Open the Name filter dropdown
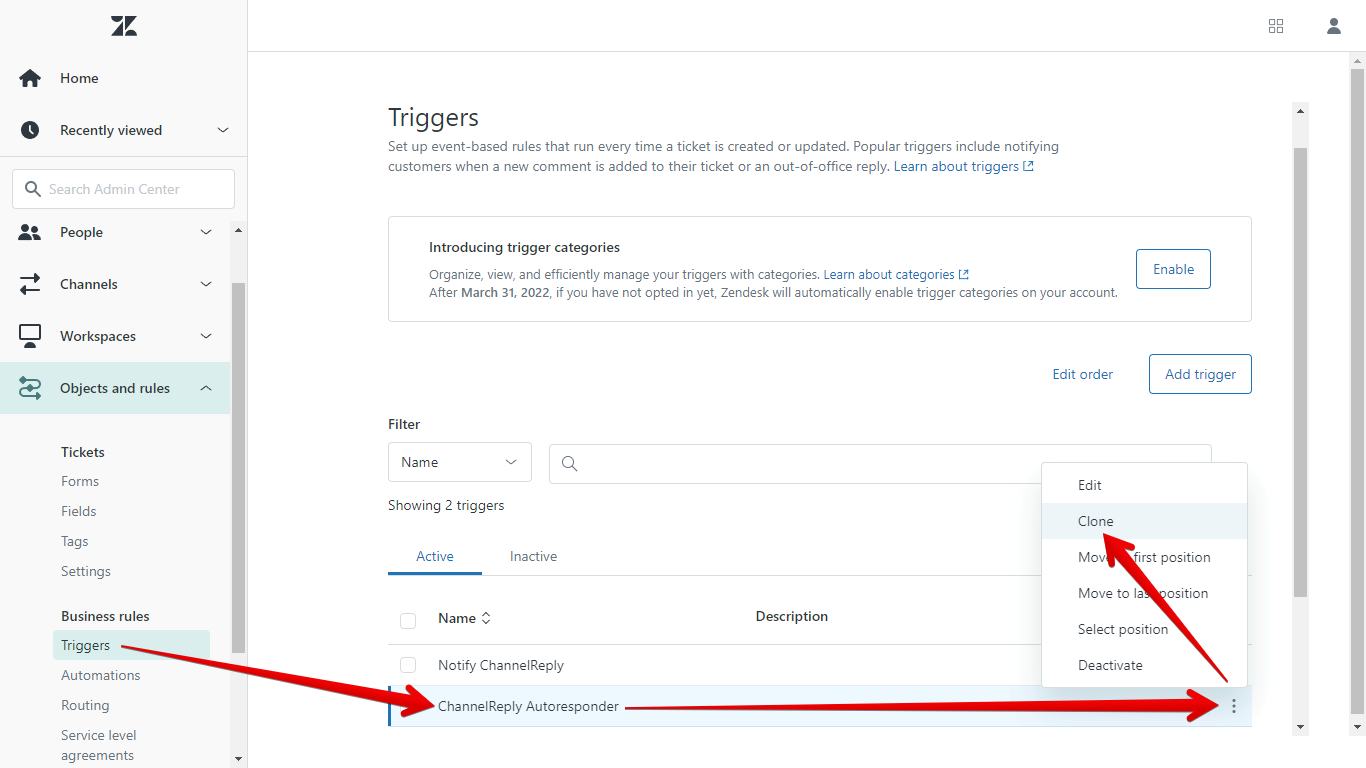Image resolution: width=1366 pixels, height=768 pixels. click(460, 462)
